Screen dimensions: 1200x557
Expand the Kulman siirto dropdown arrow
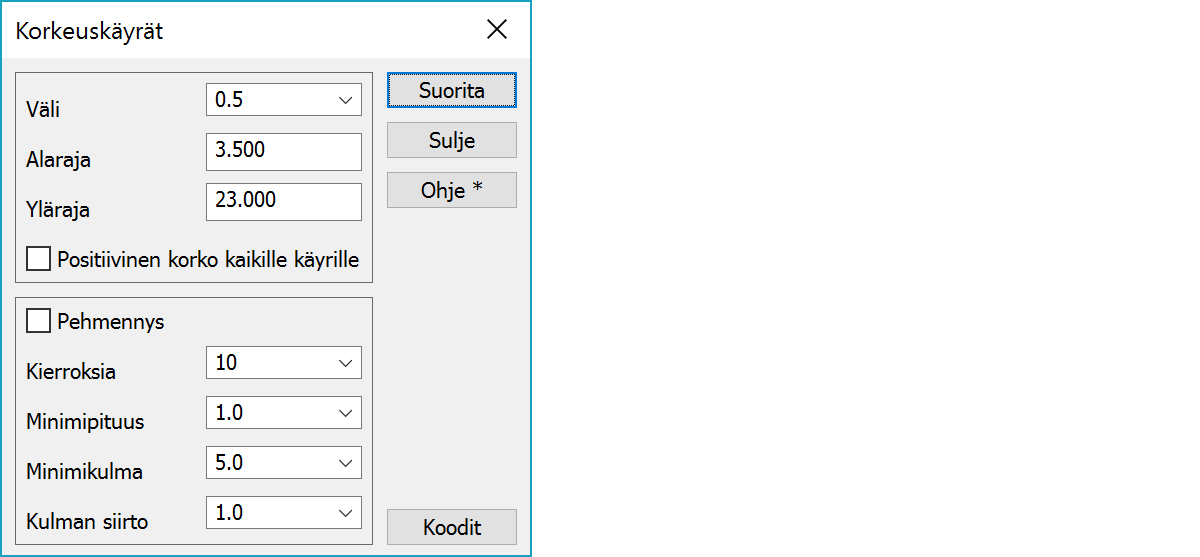[346, 513]
